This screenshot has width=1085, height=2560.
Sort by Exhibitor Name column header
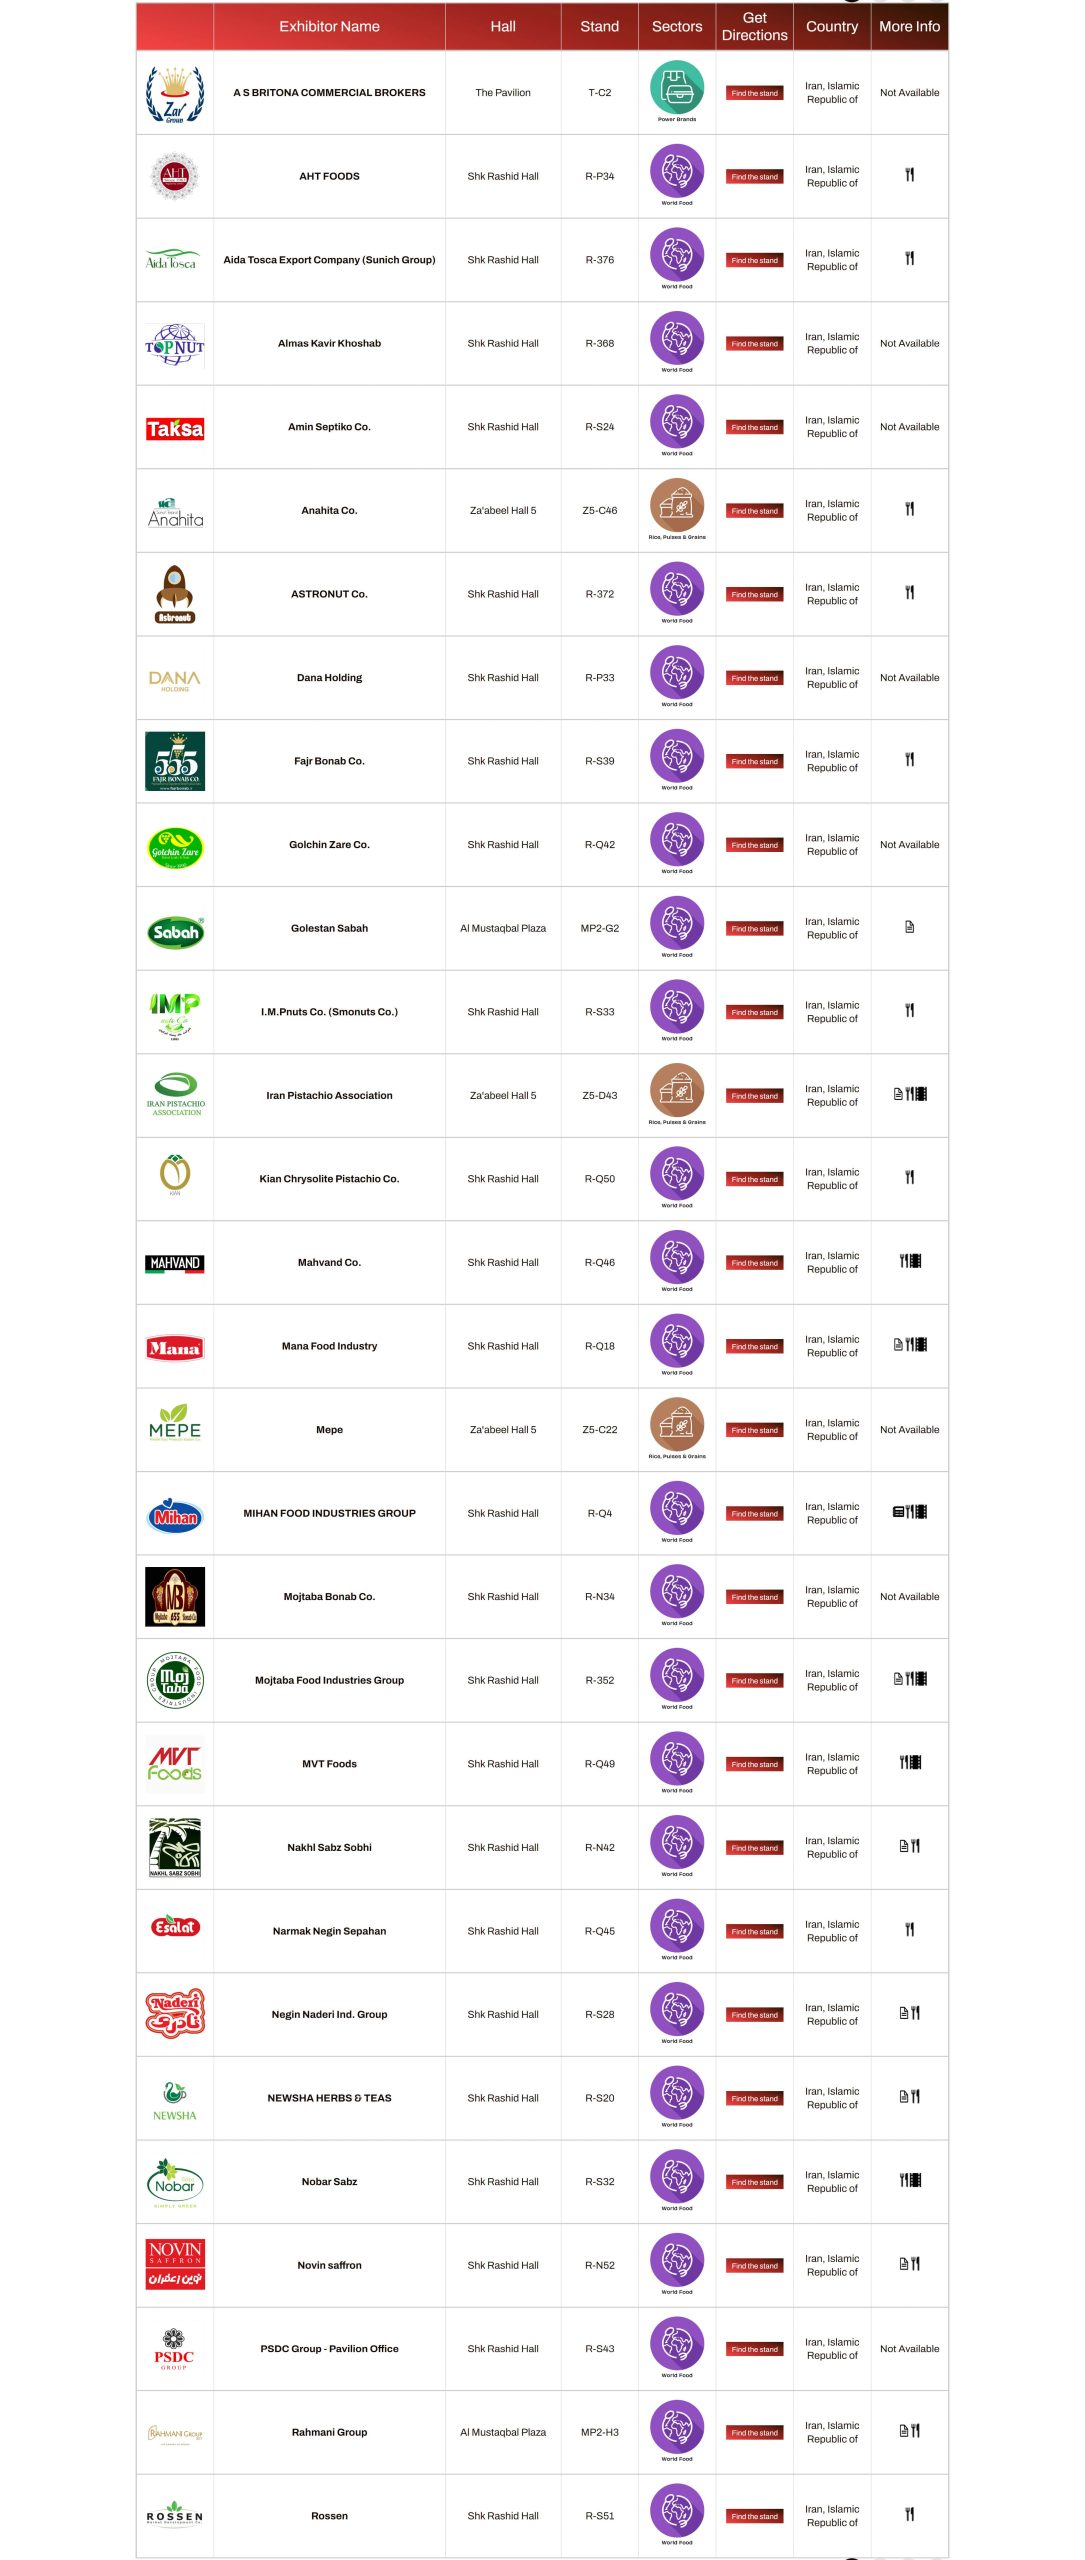click(329, 27)
